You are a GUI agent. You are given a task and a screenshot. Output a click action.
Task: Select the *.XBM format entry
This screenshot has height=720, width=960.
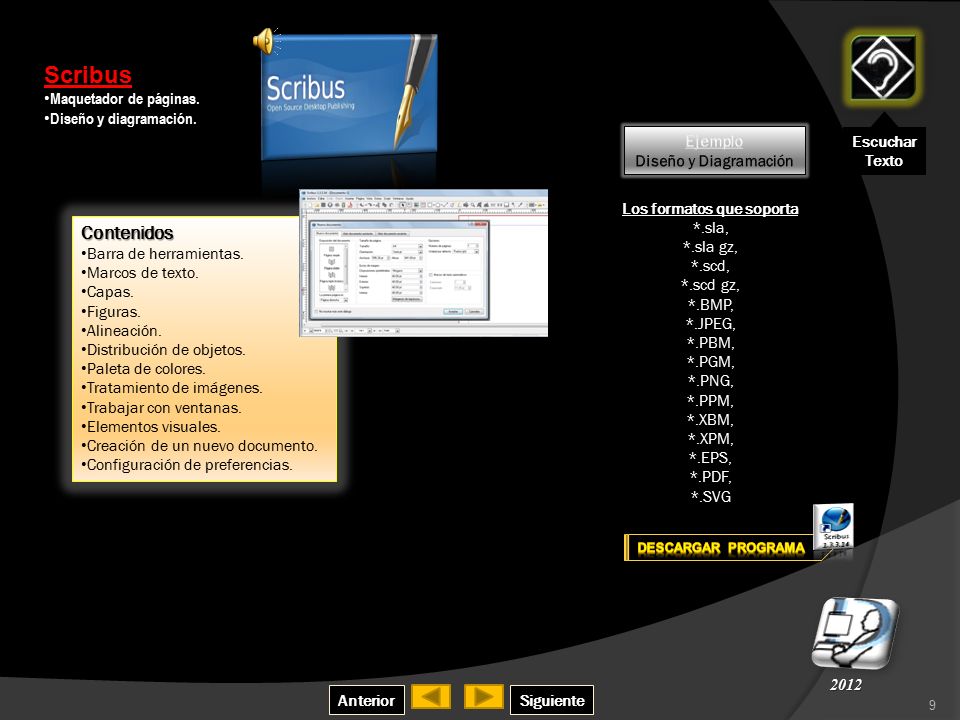(710, 419)
